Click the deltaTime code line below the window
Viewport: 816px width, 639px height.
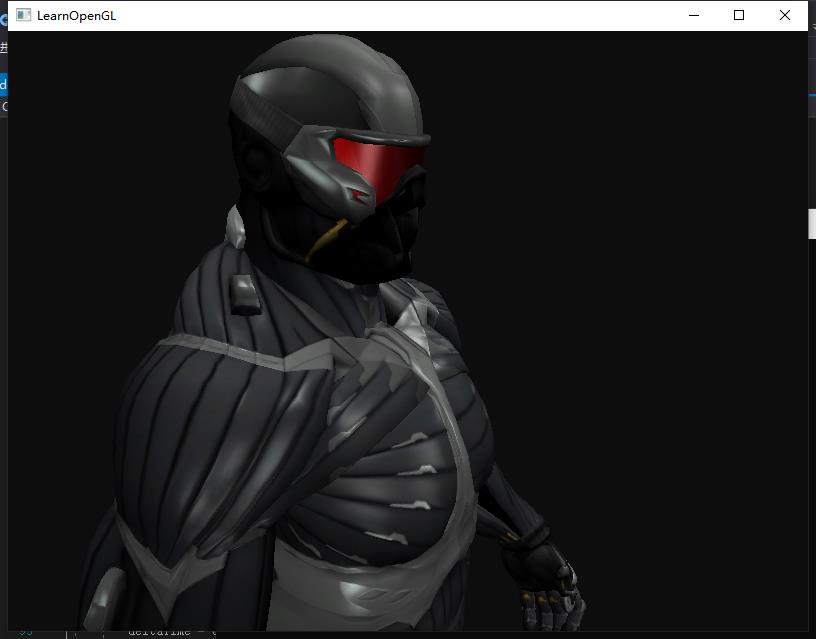[x=170, y=633]
